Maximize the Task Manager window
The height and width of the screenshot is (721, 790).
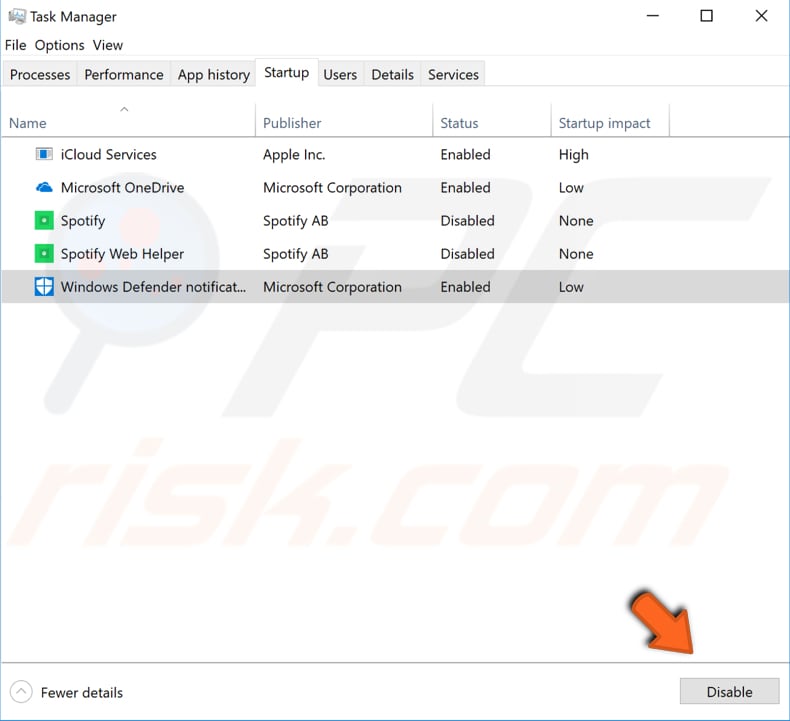click(x=706, y=16)
